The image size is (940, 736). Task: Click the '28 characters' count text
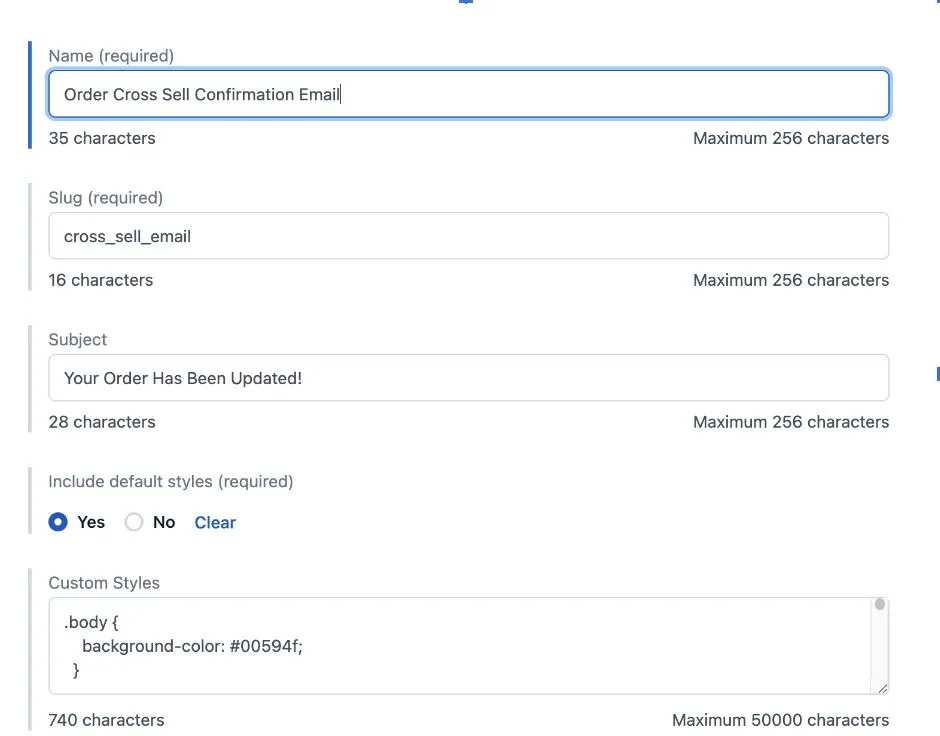click(102, 423)
